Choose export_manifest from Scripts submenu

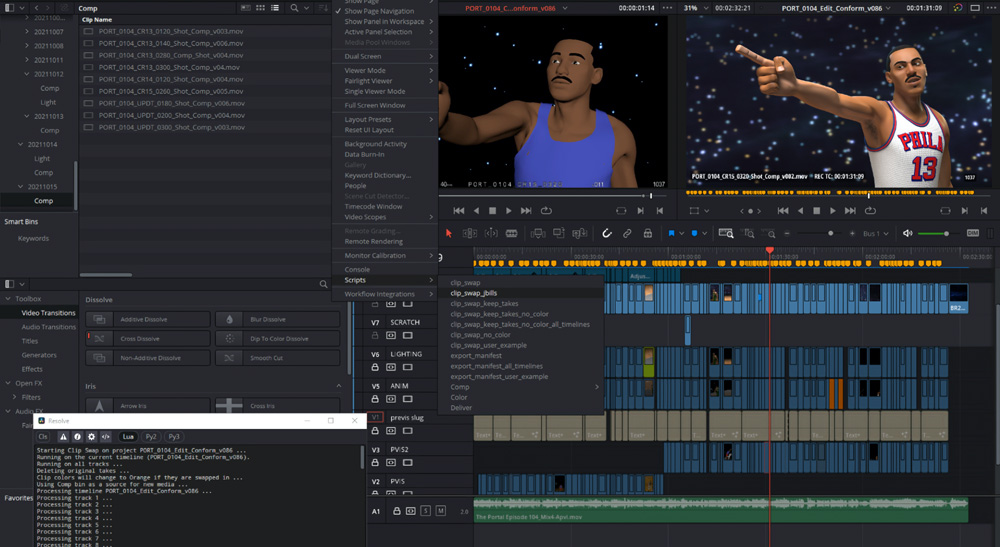476,356
